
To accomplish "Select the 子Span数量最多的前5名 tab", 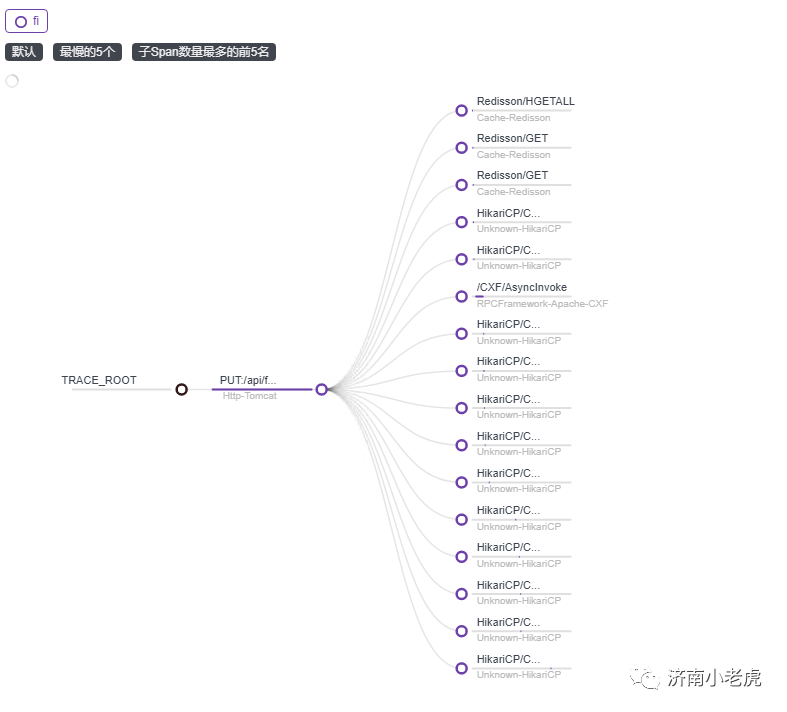I will tap(203, 52).
